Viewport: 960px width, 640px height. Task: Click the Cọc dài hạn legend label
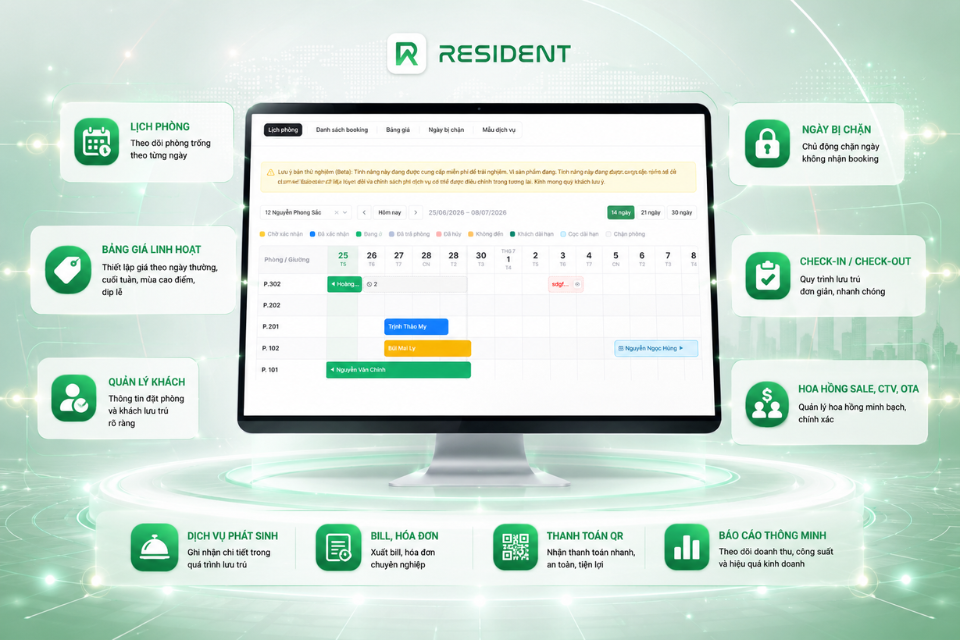583,234
